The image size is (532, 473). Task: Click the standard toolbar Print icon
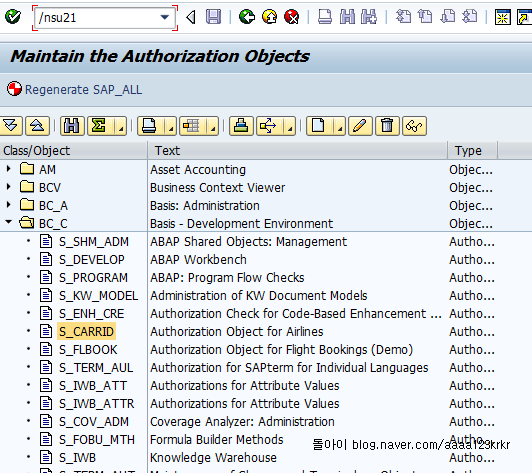[x=325, y=17]
